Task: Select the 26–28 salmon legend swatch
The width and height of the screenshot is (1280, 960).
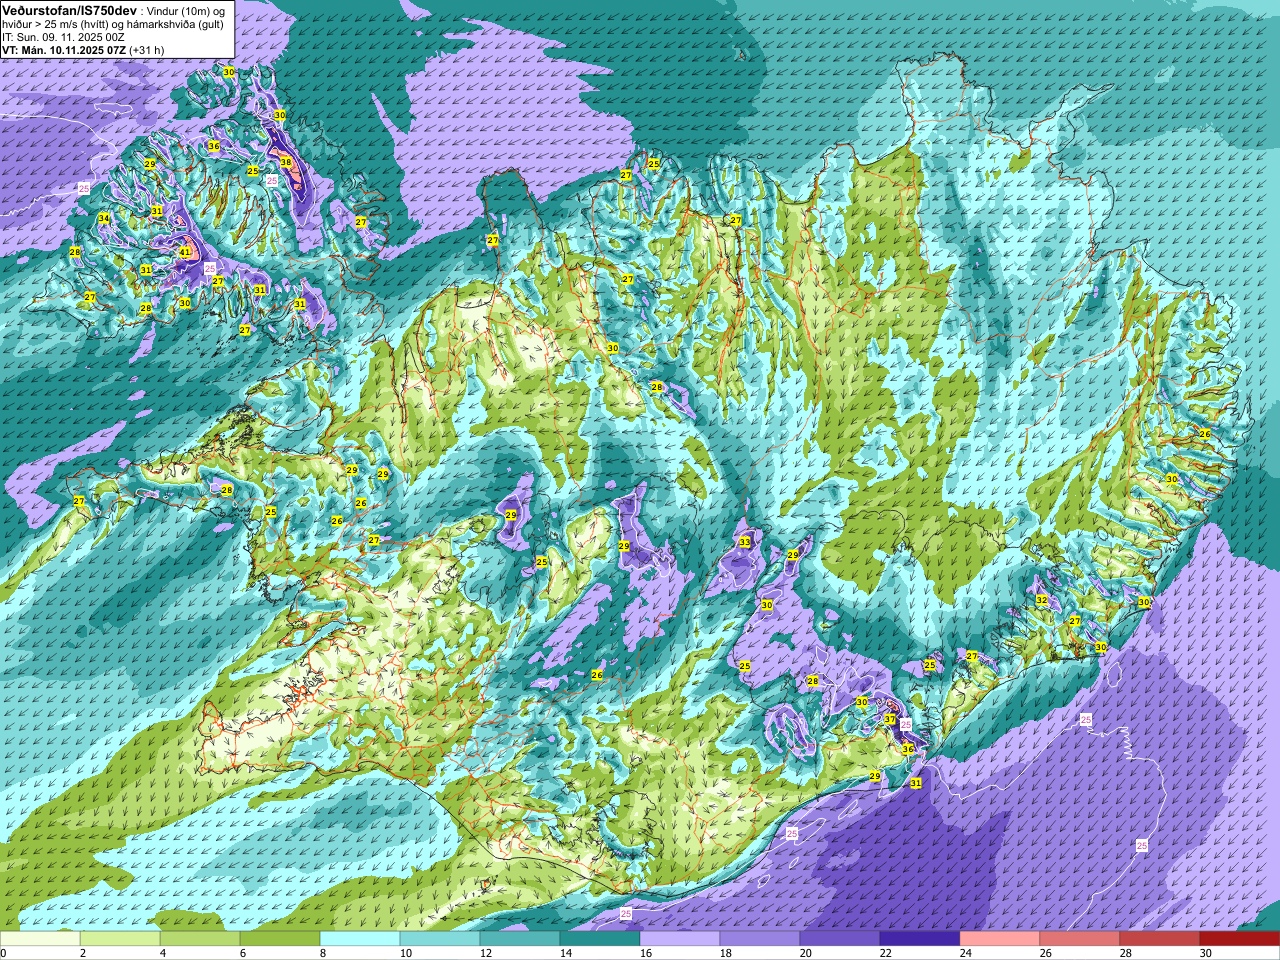Action: pos(1080,939)
